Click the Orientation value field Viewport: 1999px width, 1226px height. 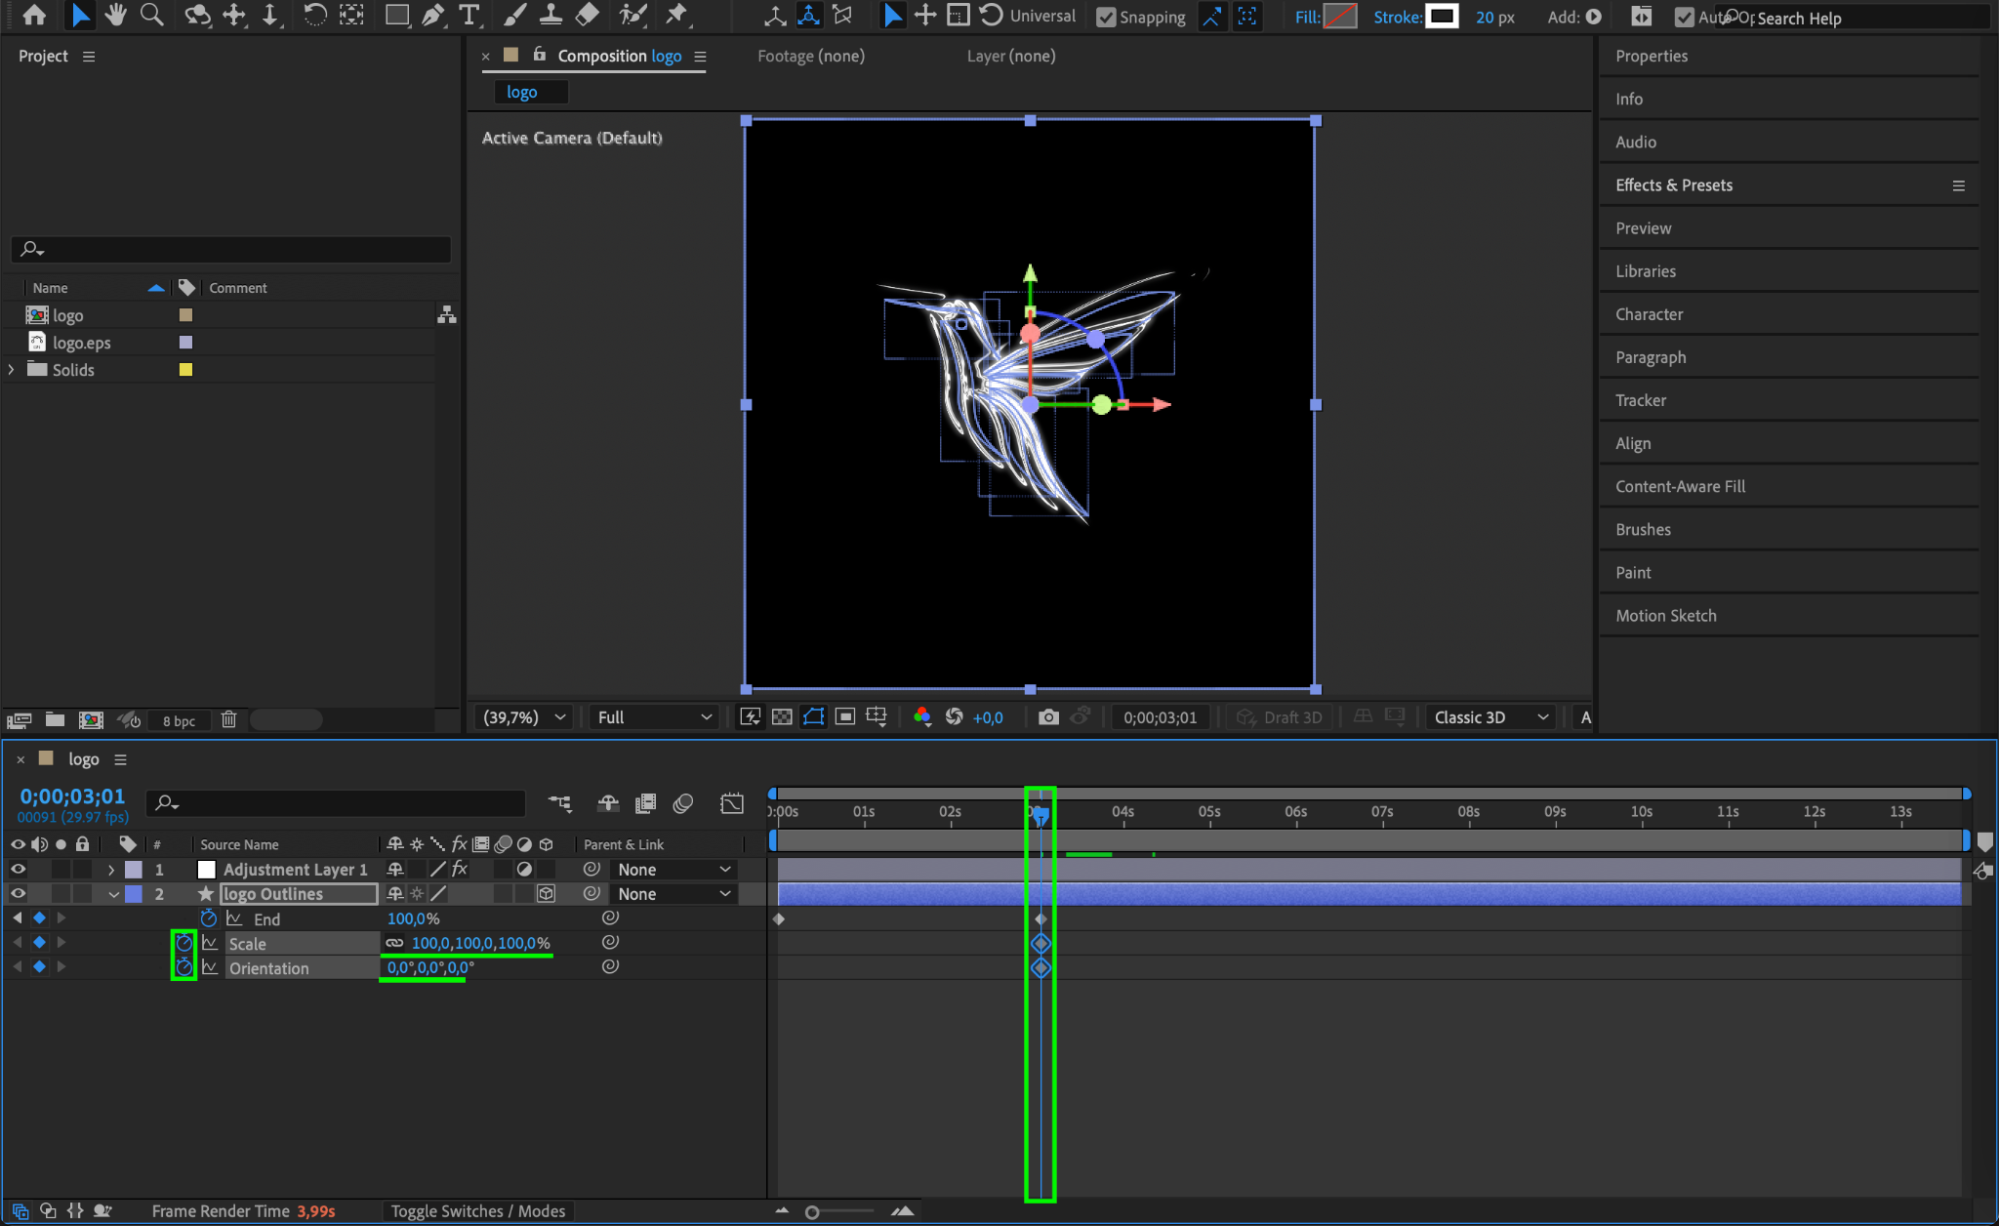pos(430,968)
